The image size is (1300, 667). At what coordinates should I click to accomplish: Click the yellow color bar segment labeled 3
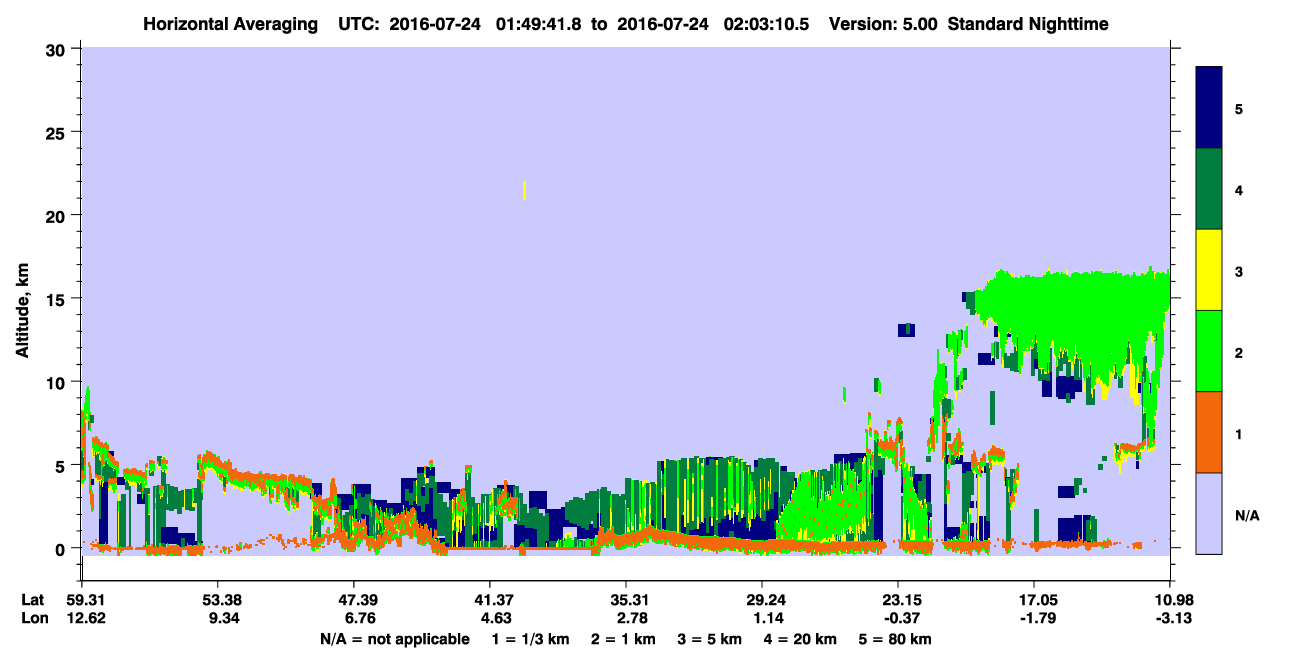(x=1209, y=270)
